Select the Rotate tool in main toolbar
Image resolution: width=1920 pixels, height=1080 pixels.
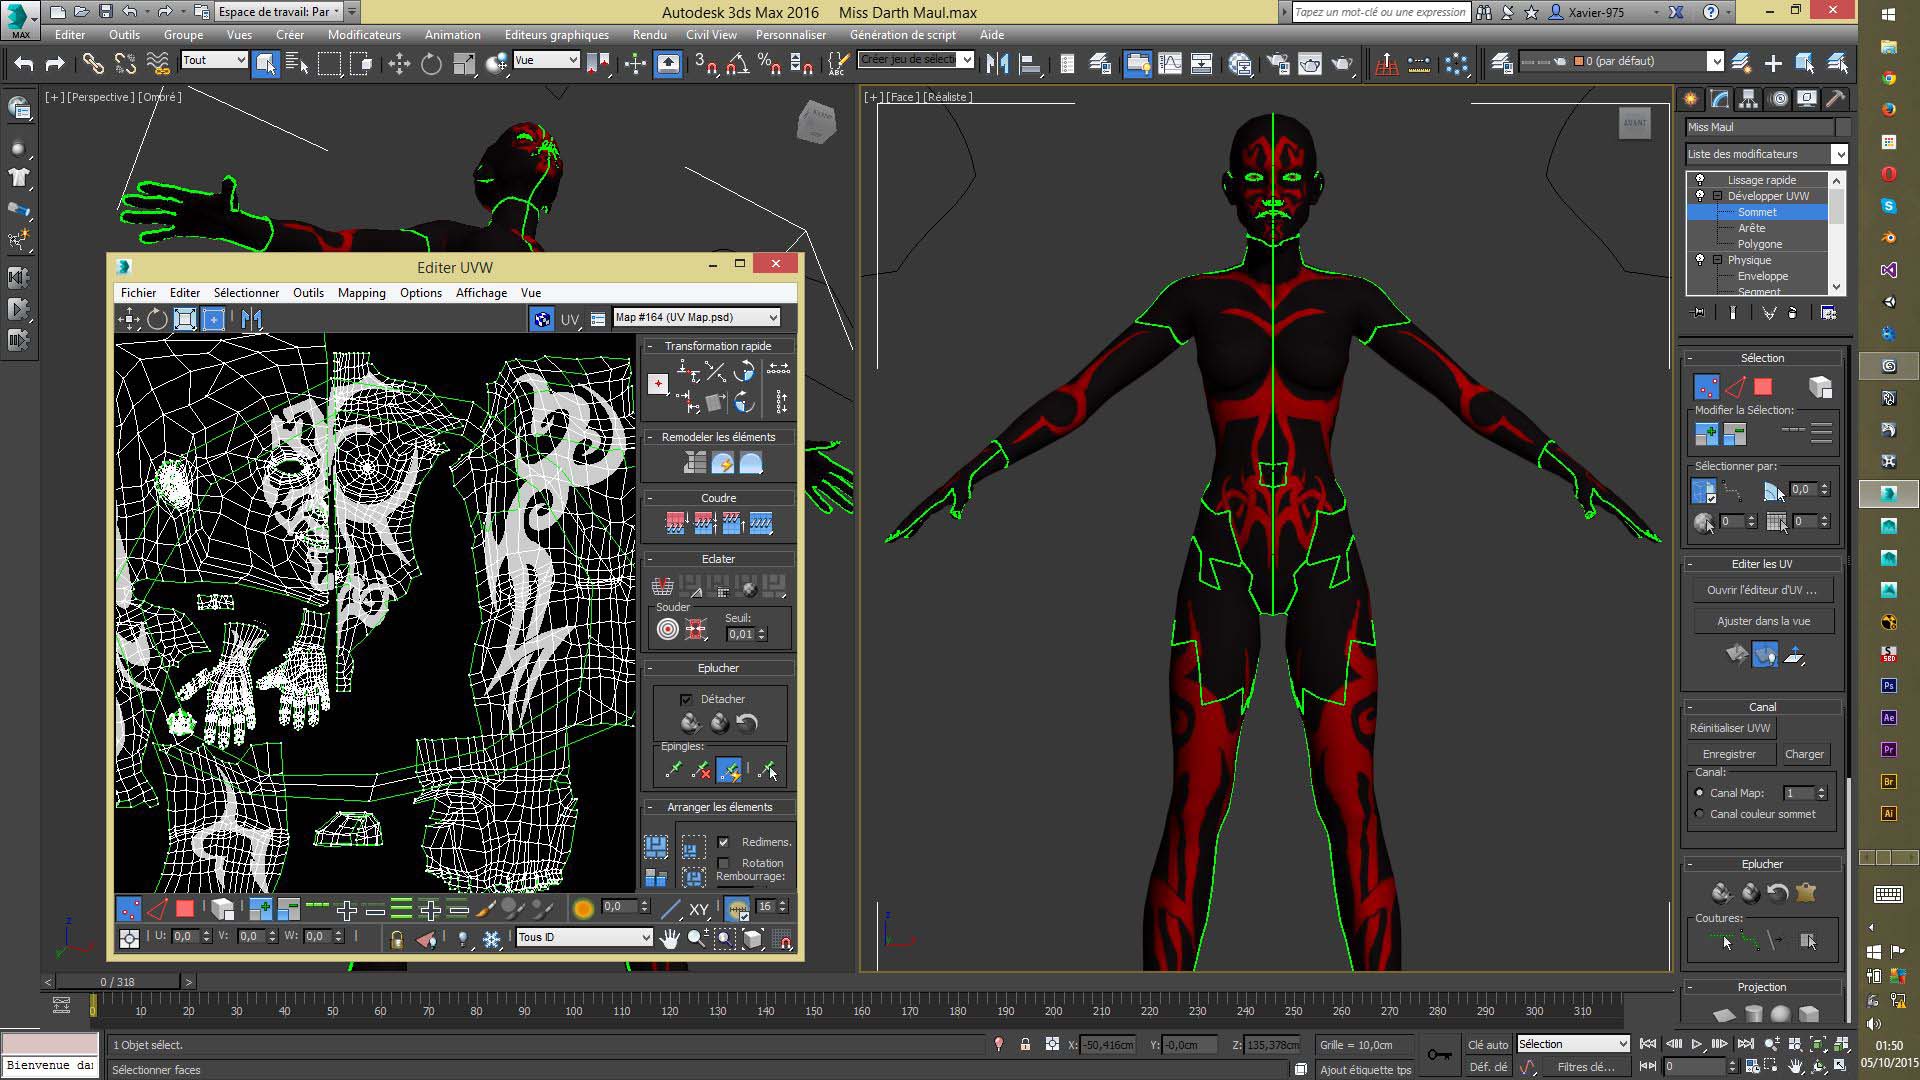pos(431,64)
